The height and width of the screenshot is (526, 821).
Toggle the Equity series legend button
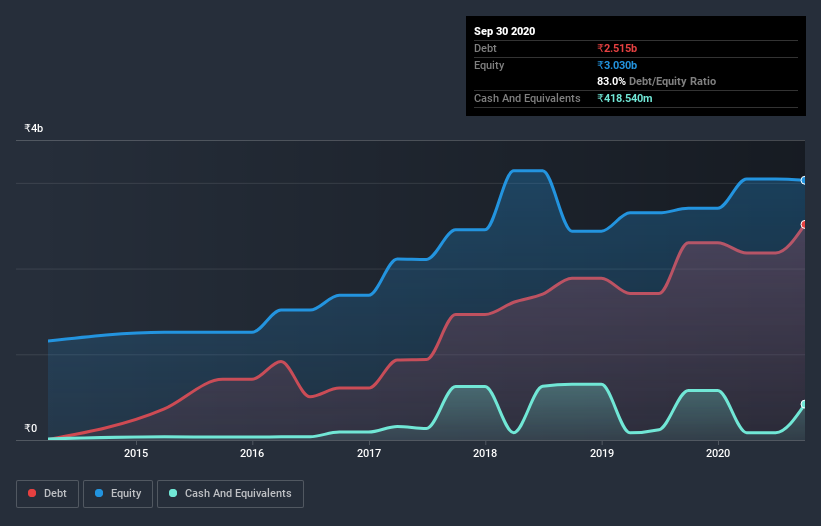[118, 494]
